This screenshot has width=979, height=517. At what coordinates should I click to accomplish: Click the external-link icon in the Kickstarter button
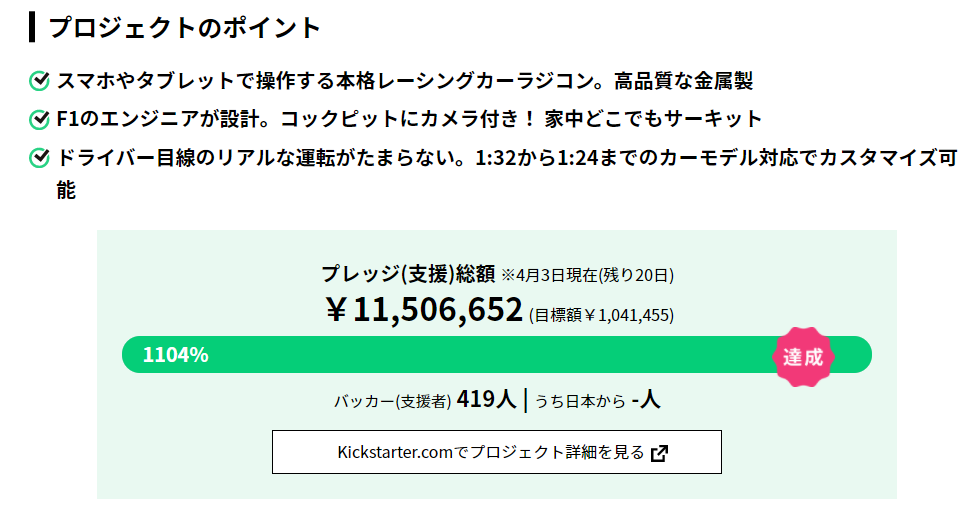click(x=659, y=453)
